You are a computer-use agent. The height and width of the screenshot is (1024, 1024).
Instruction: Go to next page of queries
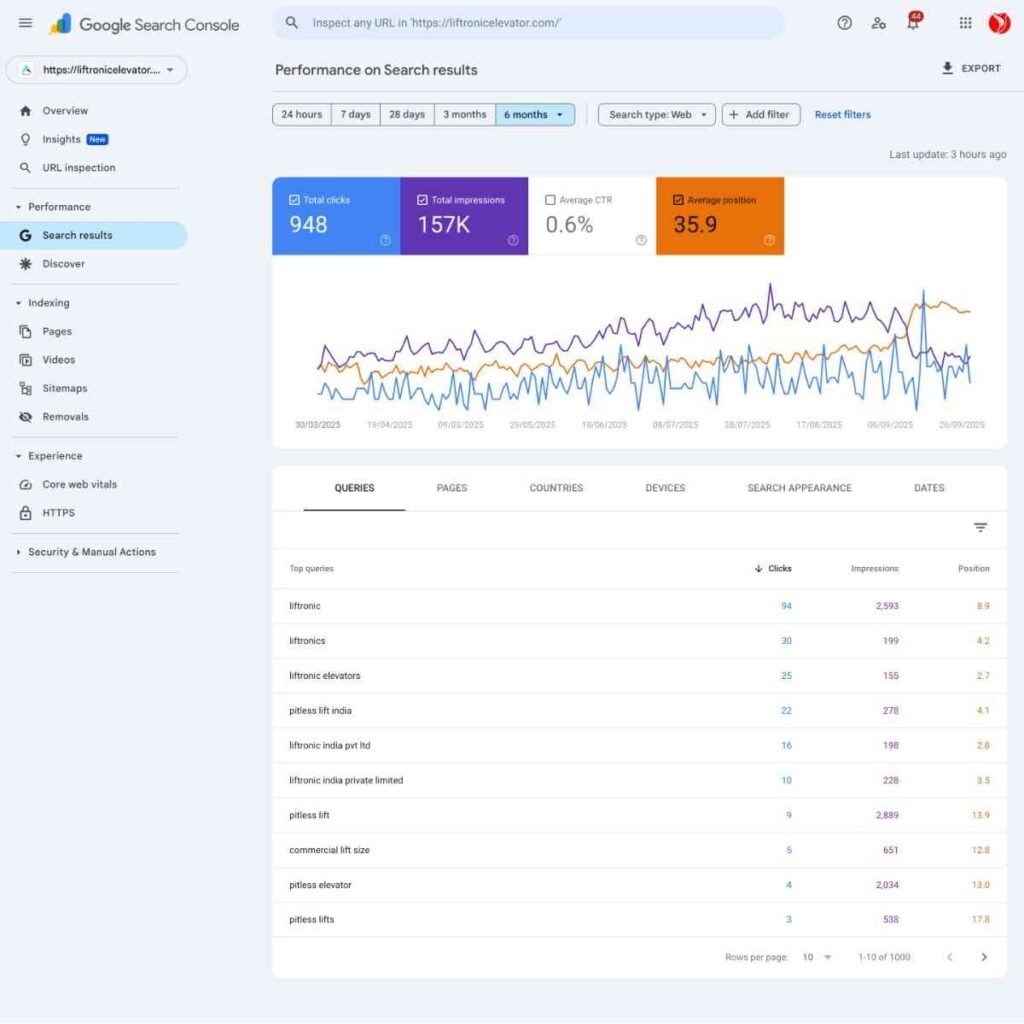pos(984,957)
